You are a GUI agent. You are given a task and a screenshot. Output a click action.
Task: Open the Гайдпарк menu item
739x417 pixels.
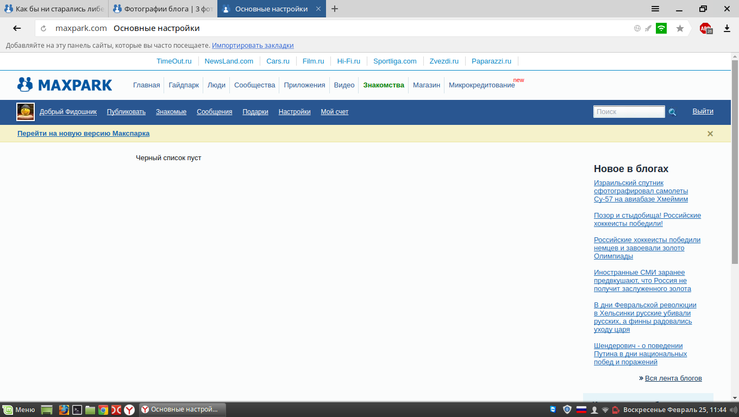[x=183, y=85]
